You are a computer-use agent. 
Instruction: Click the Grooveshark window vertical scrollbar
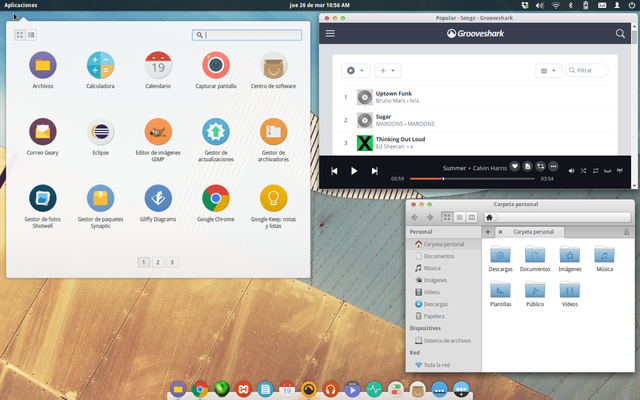tap(634, 106)
